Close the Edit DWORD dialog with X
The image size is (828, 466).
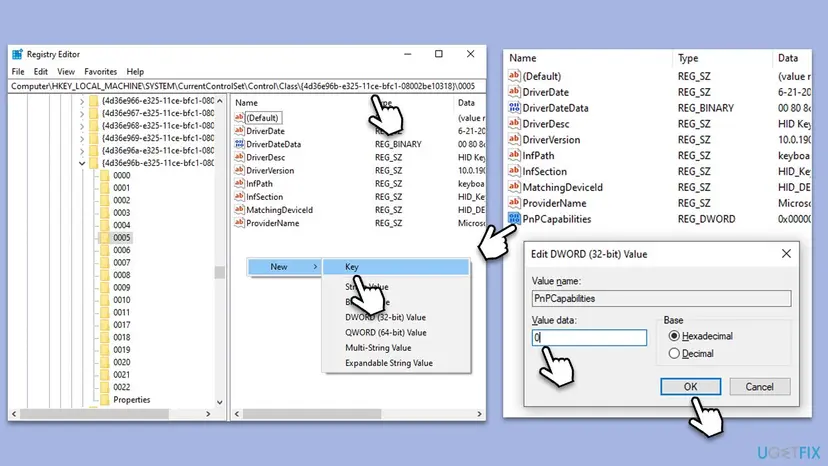786,254
